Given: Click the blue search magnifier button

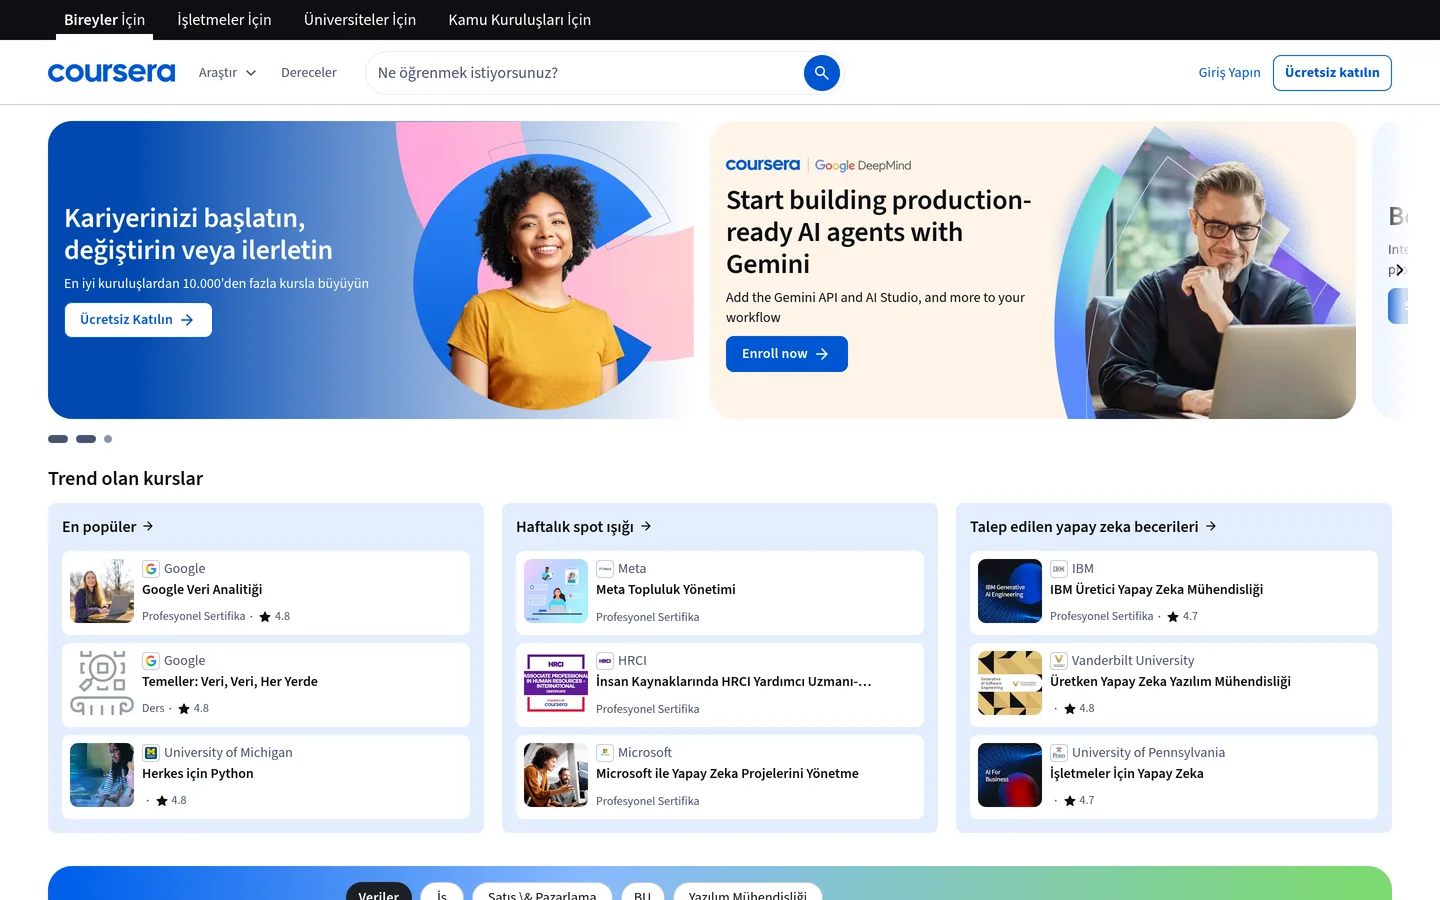Looking at the screenshot, I should pyautogui.click(x=822, y=73).
